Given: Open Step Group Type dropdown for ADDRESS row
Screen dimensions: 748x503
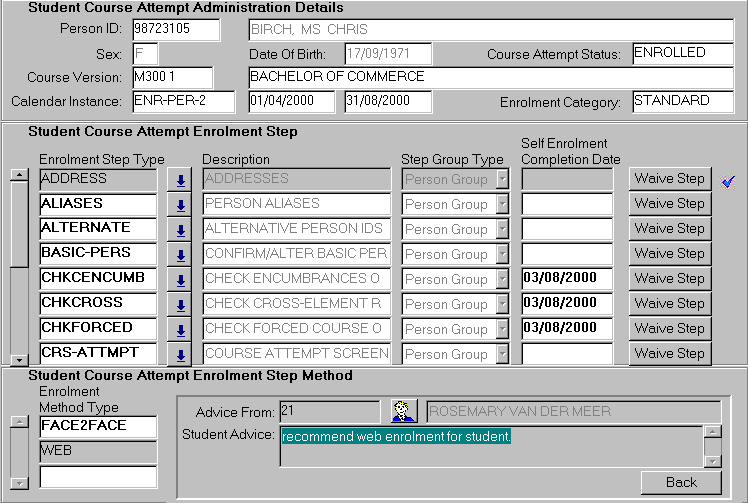Looking at the screenshot, I should pyautogui.click(x=502, y=179).
